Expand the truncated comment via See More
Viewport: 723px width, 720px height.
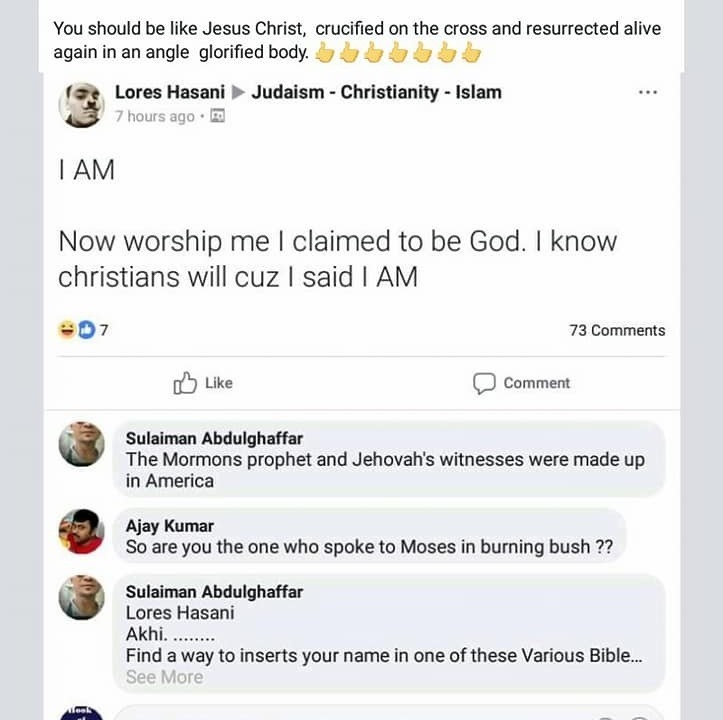click(164, 677)
